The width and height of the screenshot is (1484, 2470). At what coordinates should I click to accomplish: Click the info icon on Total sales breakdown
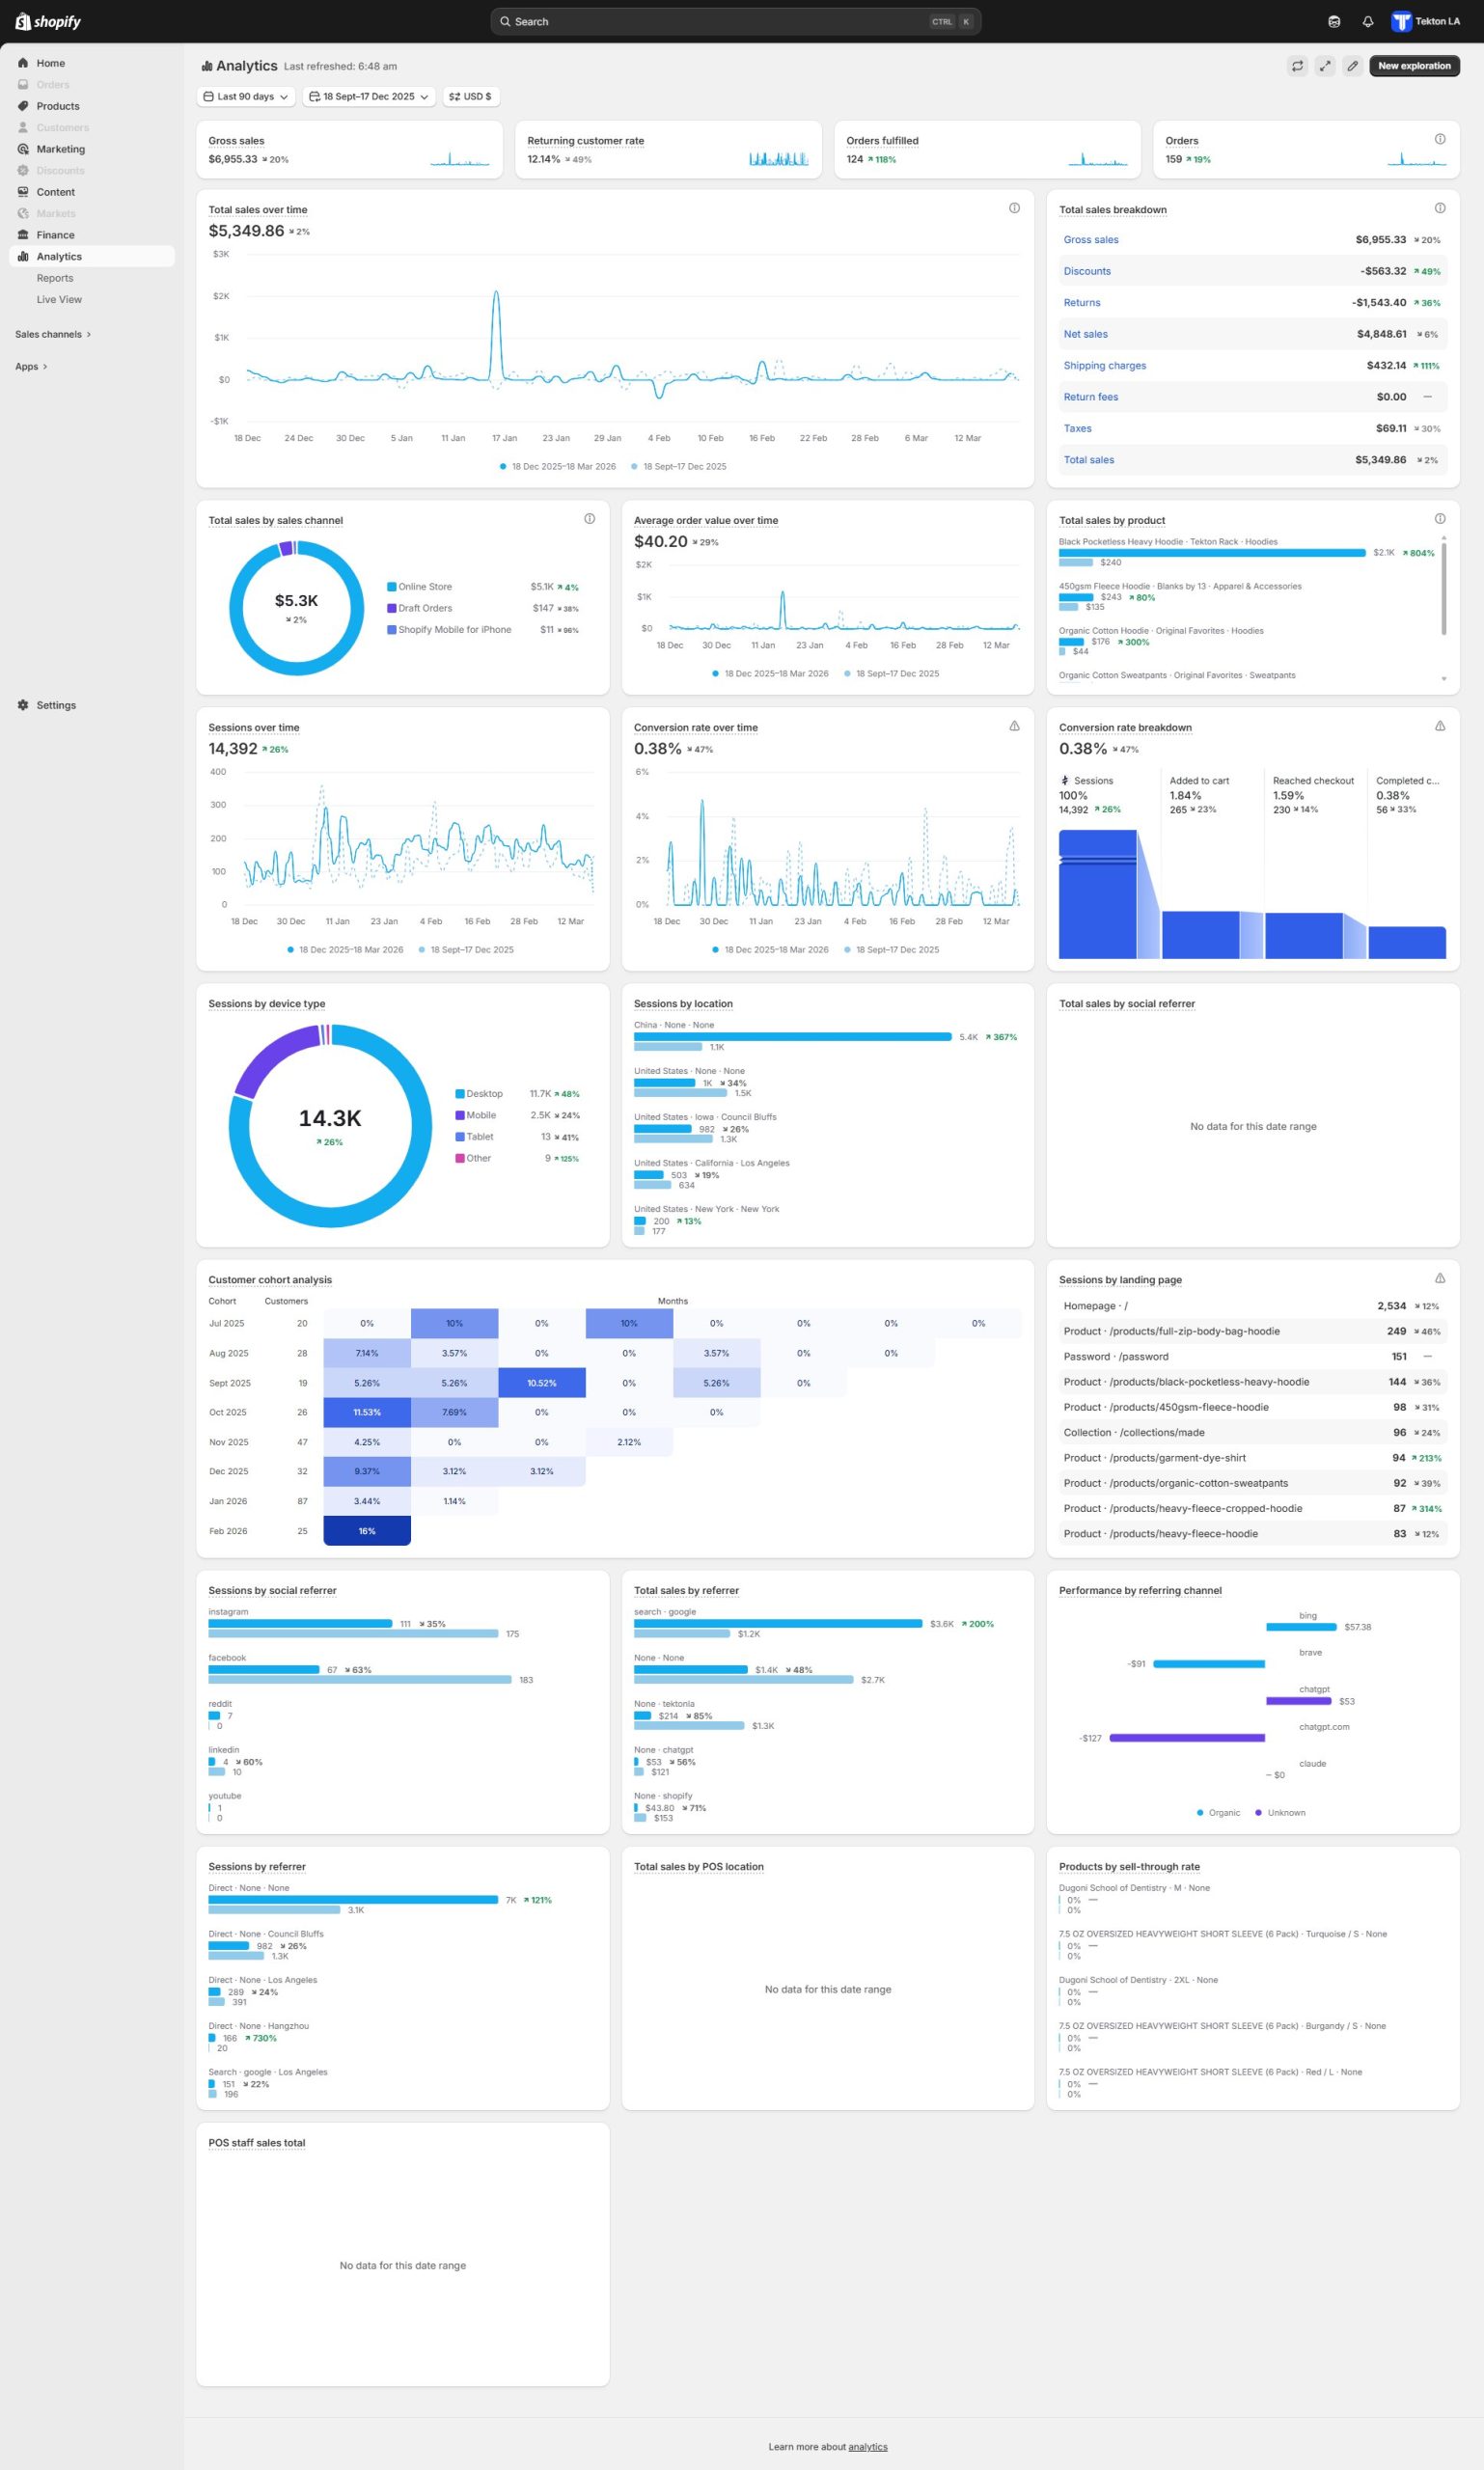tap(1439, 208)
